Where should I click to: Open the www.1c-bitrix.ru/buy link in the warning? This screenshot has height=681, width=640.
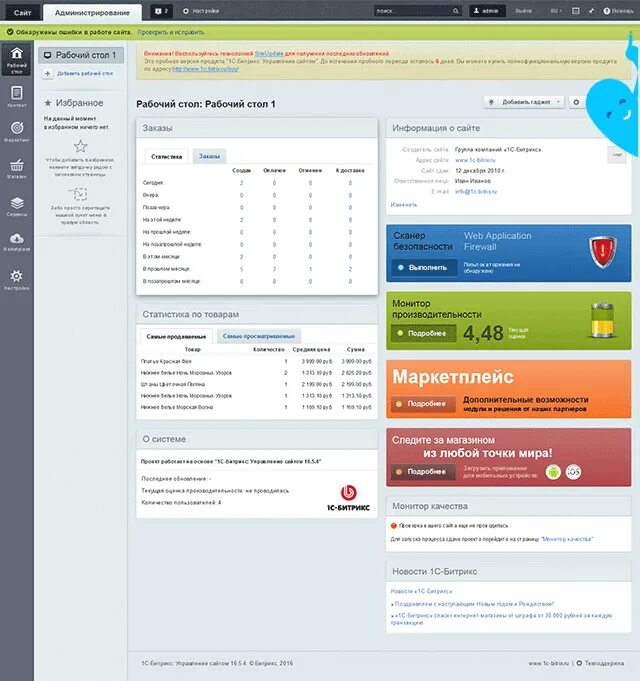coord(205,69)
